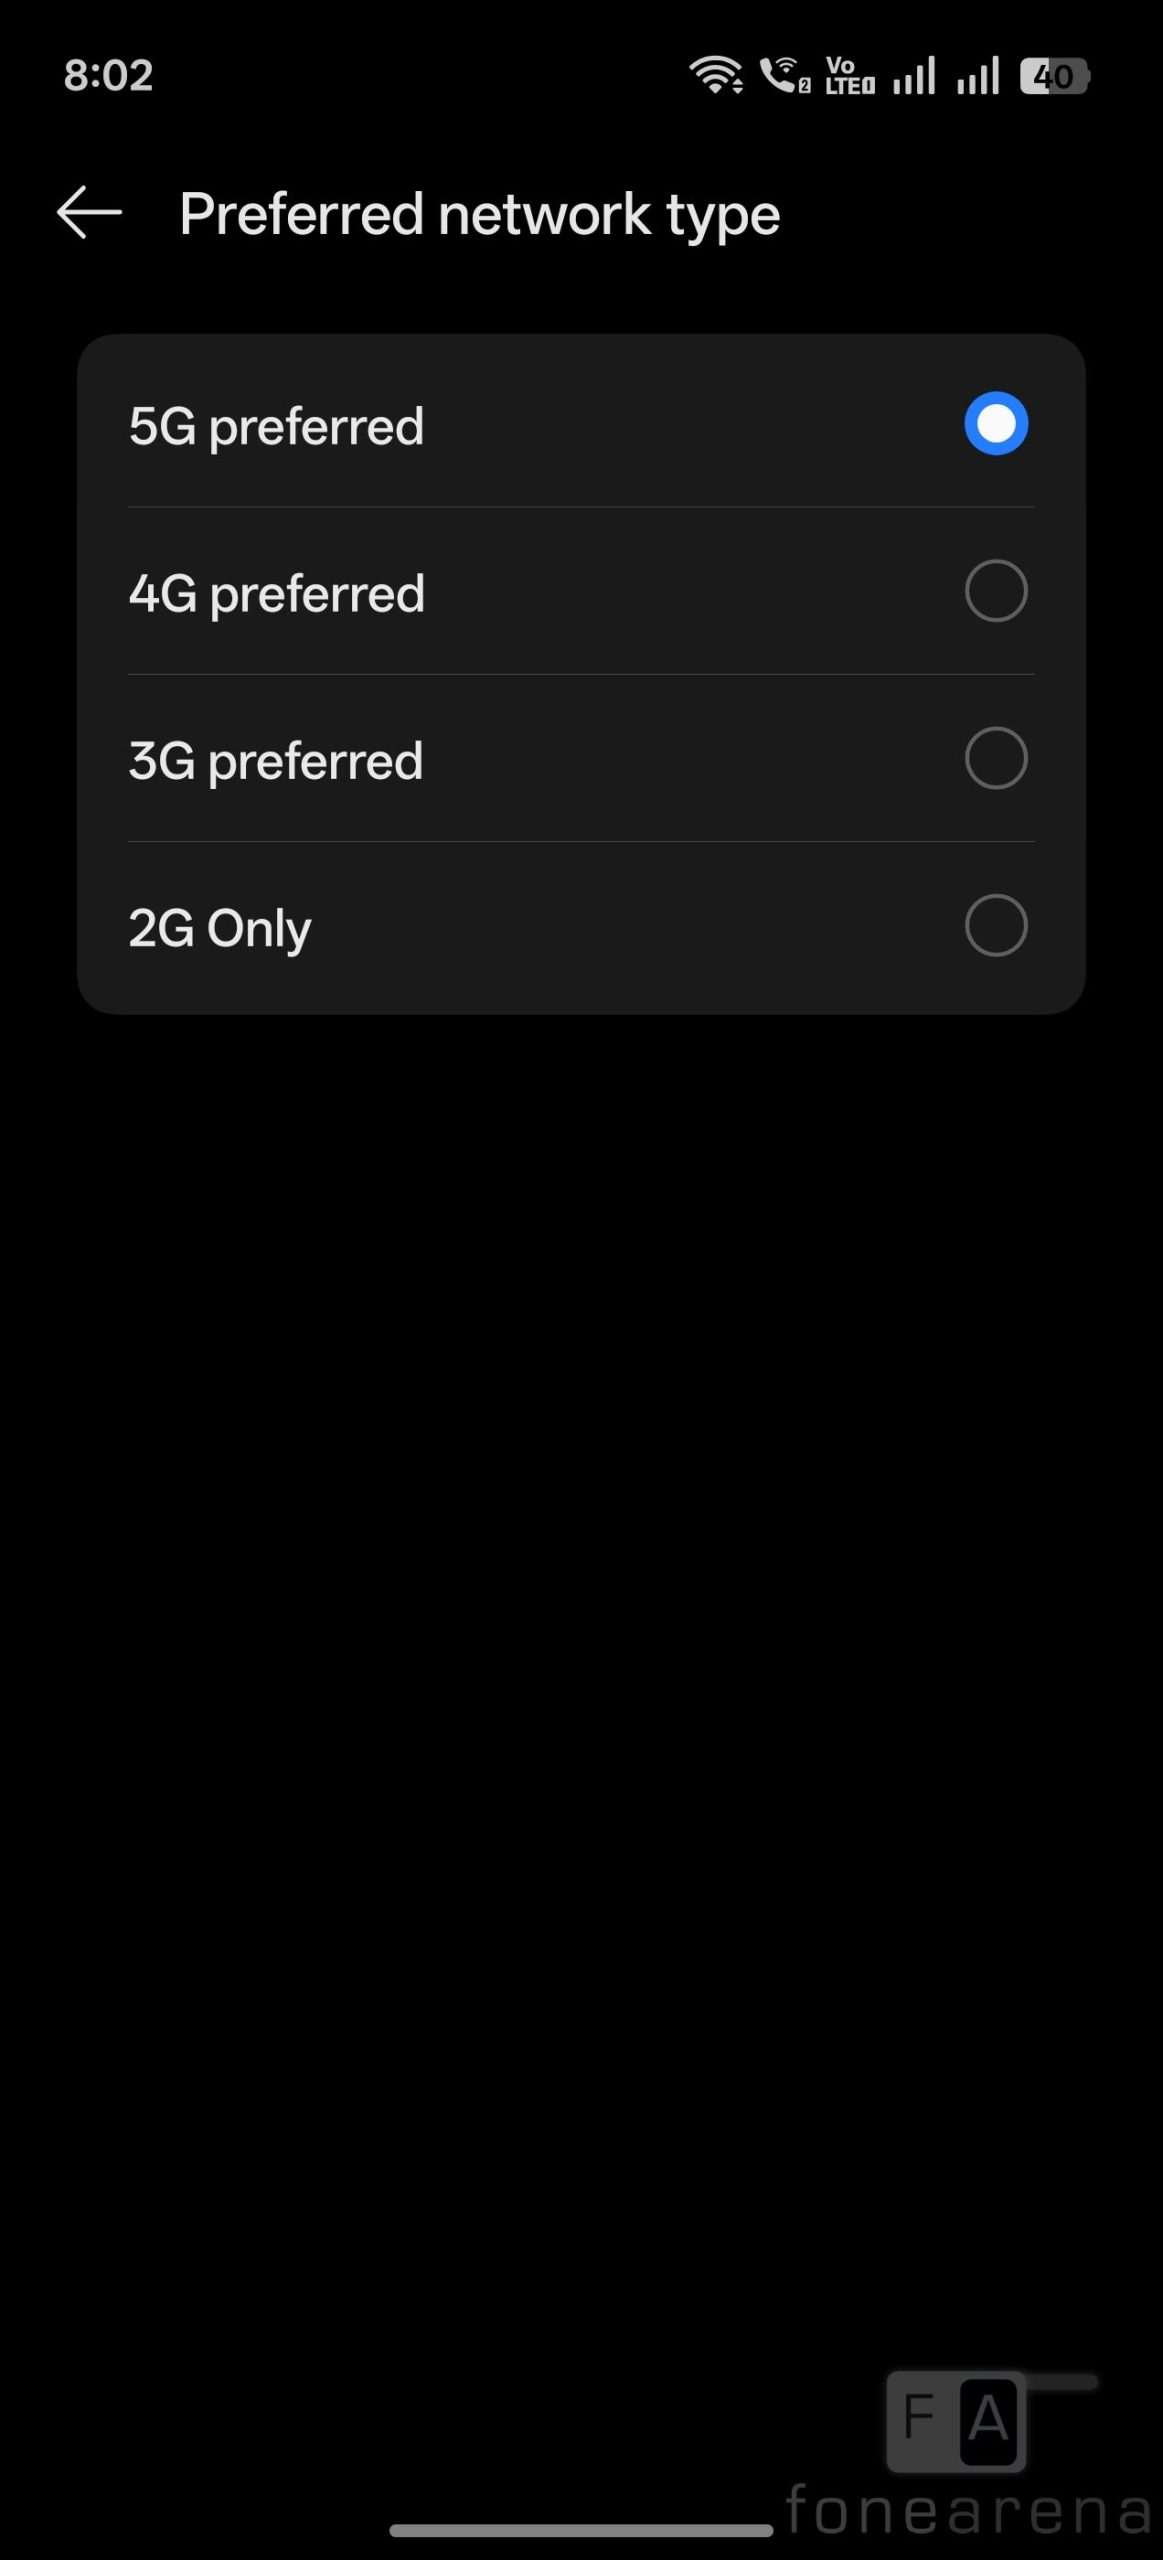Image resolution: width=1163 pixels, height=2560 pixels.
Task: Tap the second SIM signal bars
Action: tap(977, 75)
